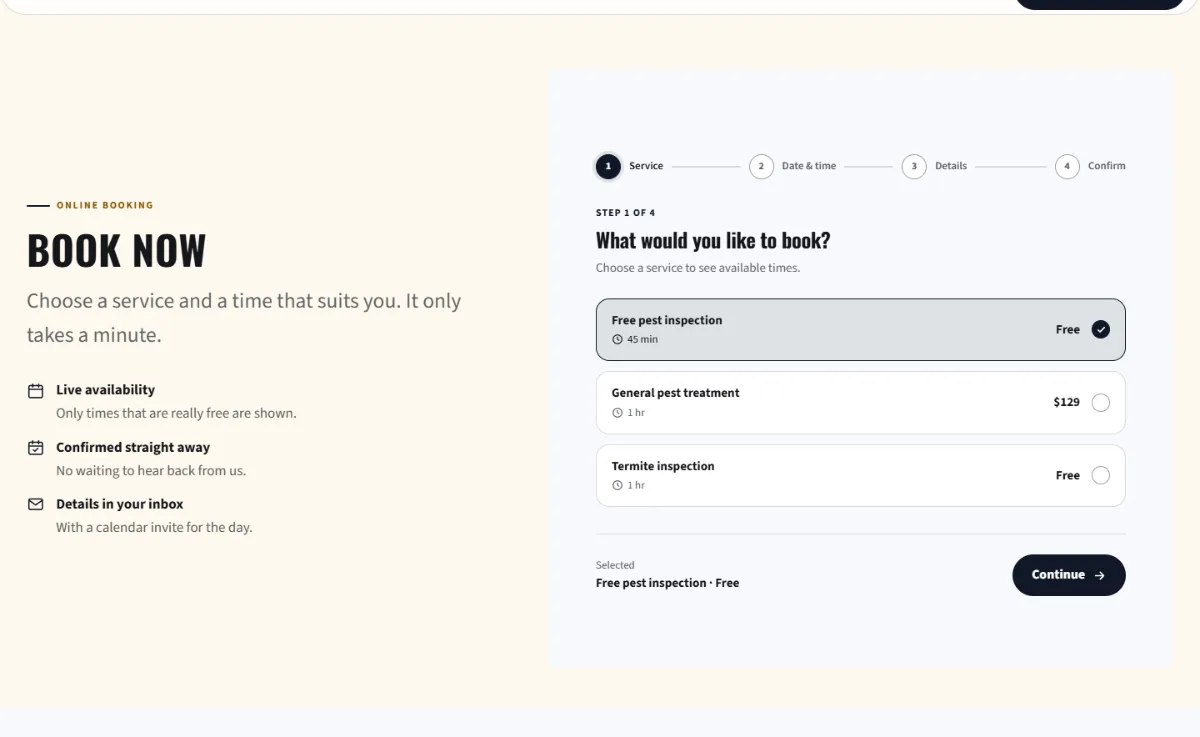Viewport: 1200px width, 737px height.
Task: Click the step 4 circle for Confirm
Action: tap(1067, 166)
